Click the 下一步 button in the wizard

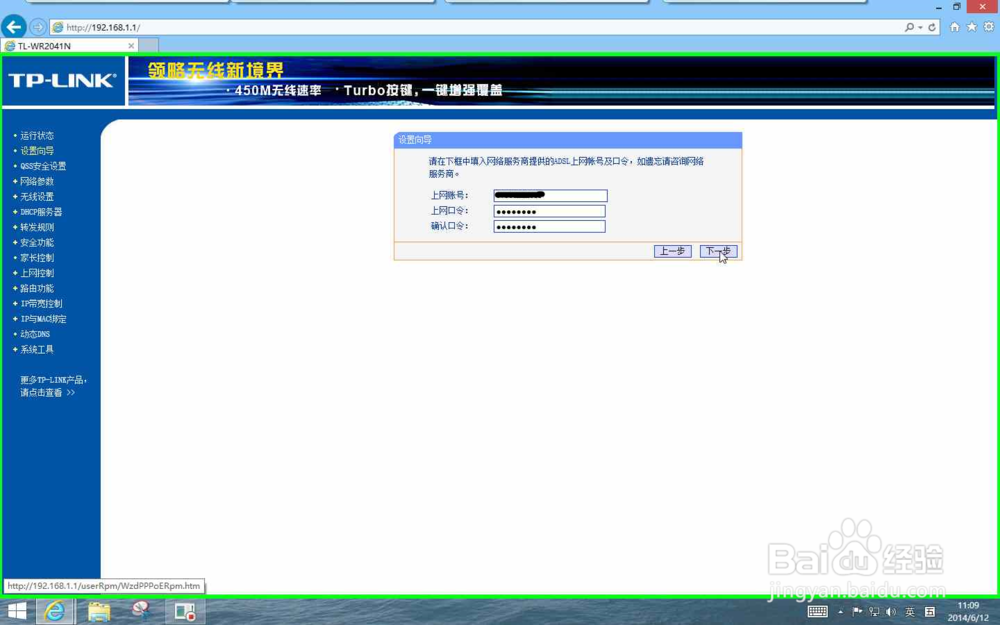(716, 251)
